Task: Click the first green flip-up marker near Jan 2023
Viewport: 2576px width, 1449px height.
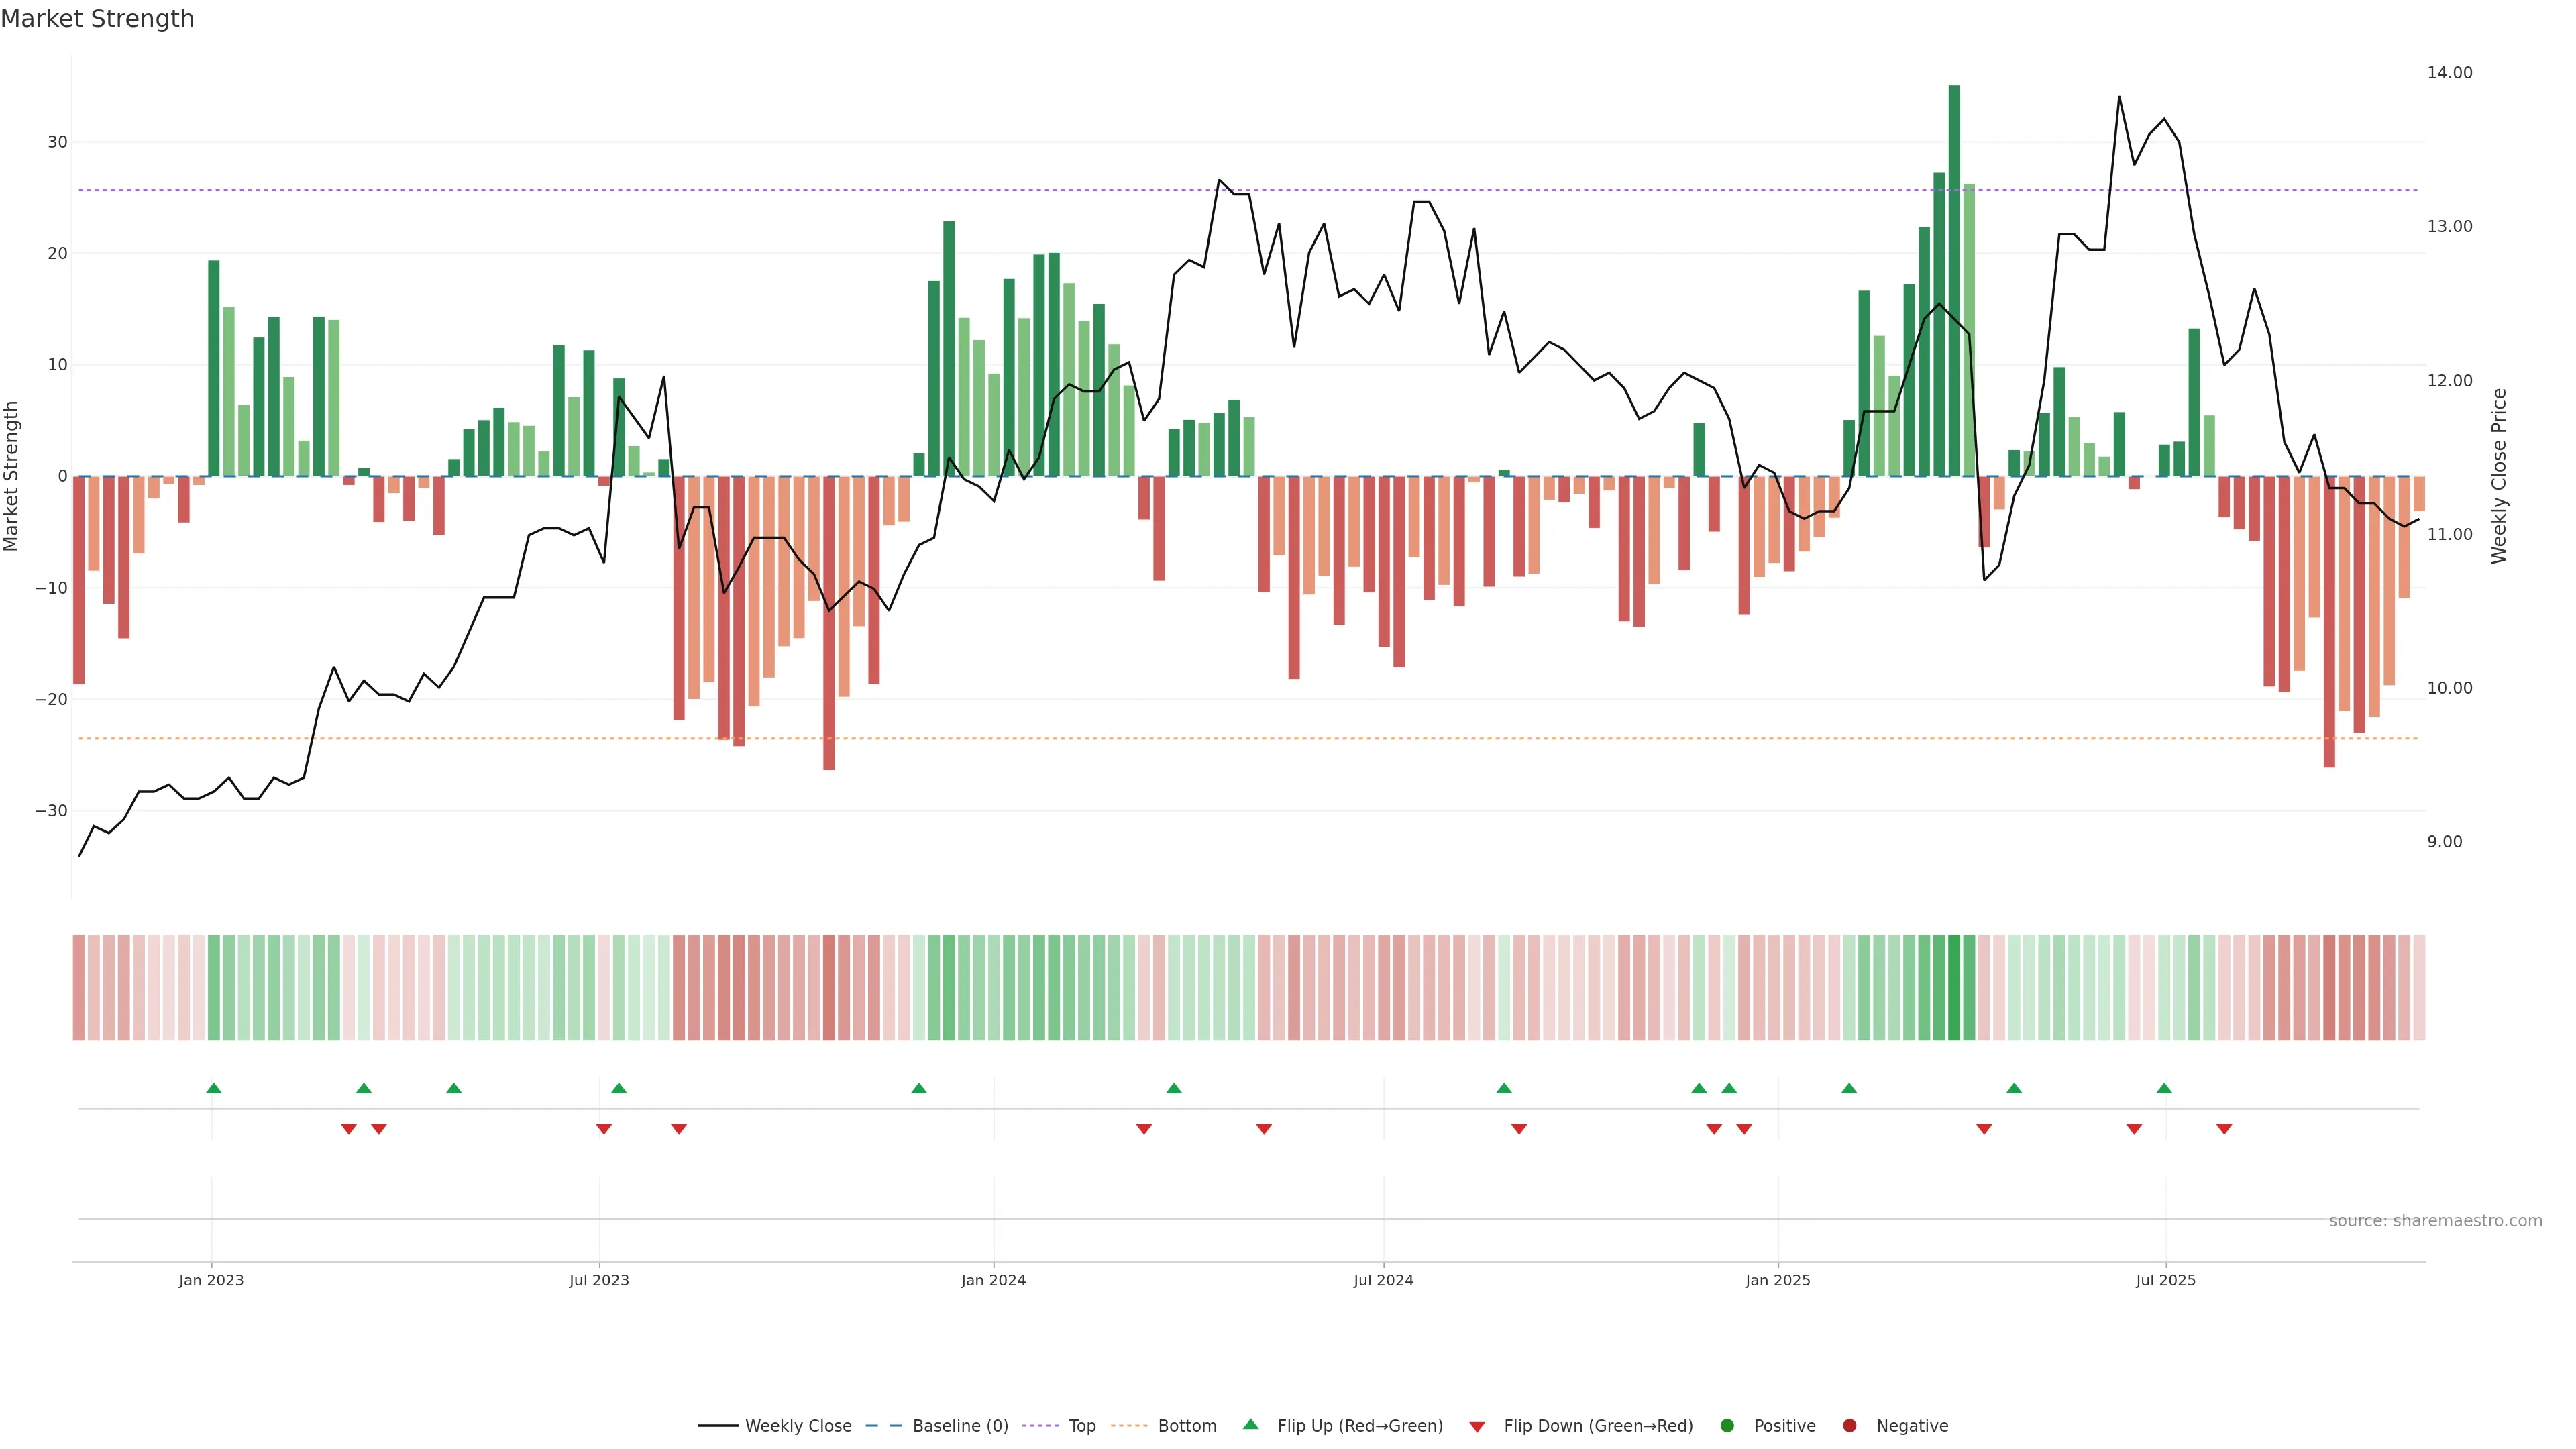Action: click(213, 1088)
